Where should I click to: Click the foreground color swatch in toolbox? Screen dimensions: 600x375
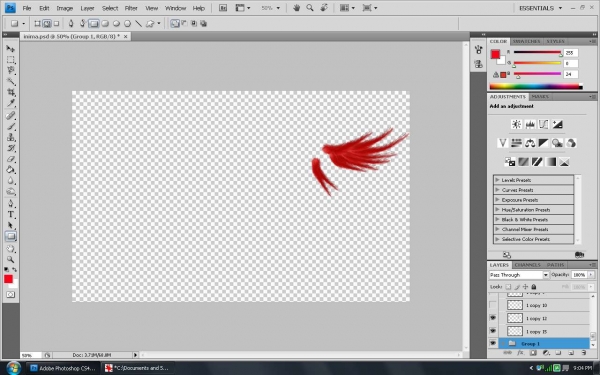point(8,279)
